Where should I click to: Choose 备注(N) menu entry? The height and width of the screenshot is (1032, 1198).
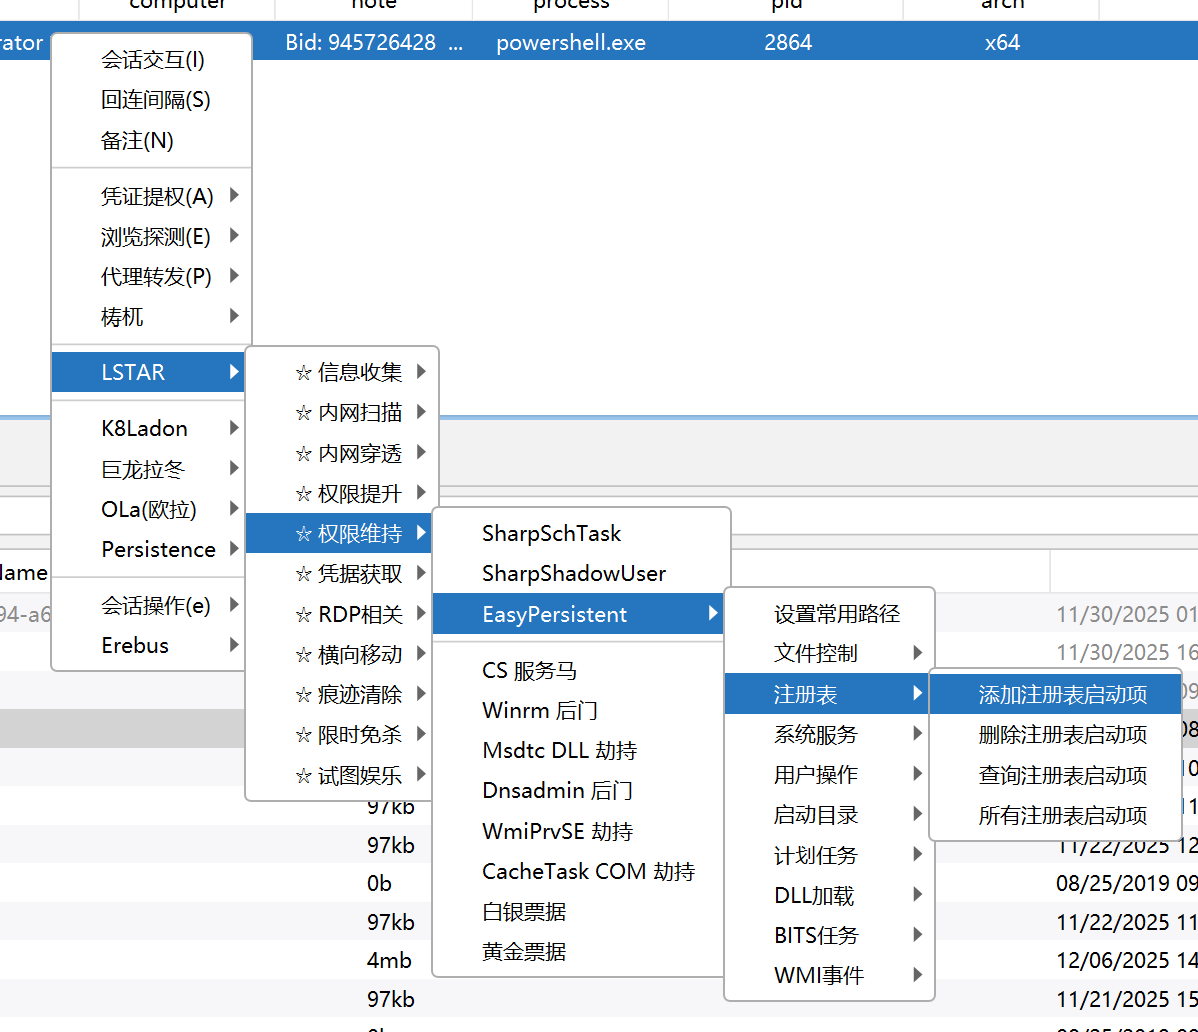151,141
